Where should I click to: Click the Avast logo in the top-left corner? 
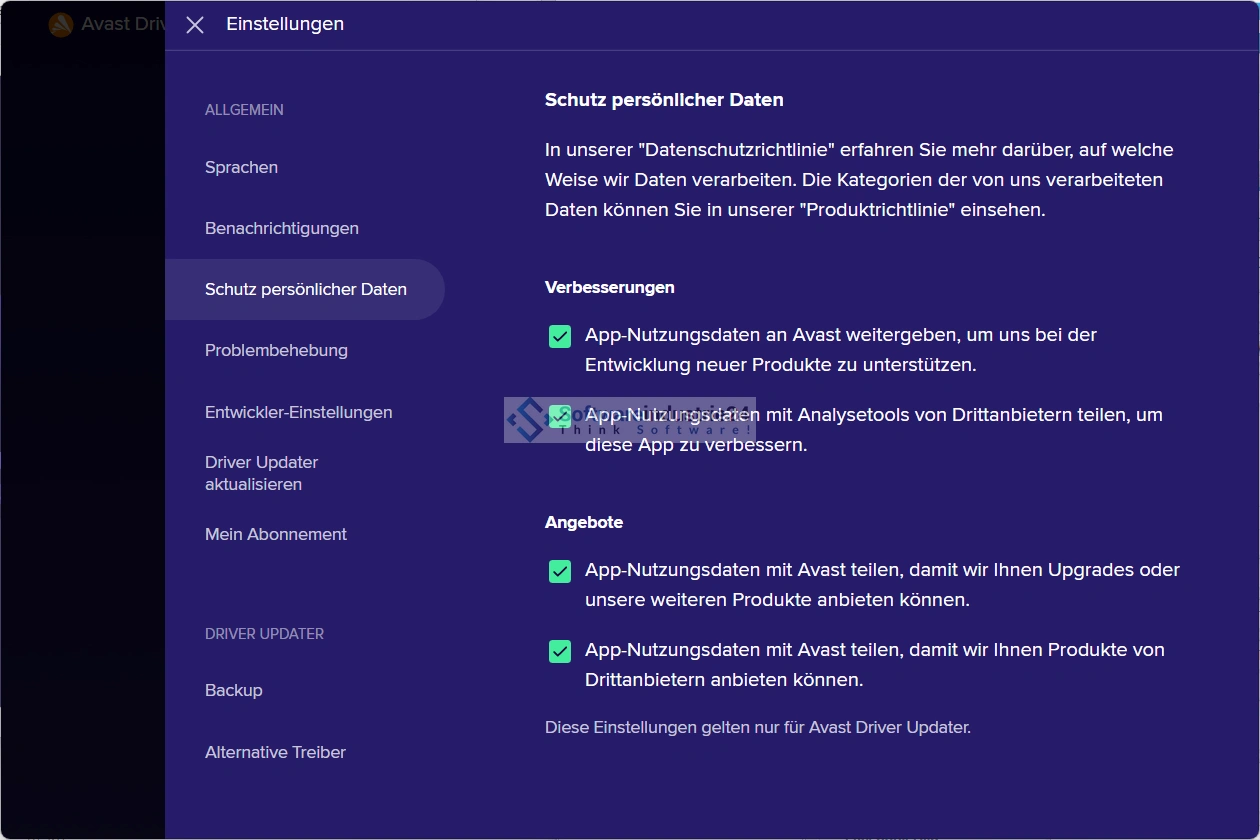pyautogui.click(x=61, y=25)
